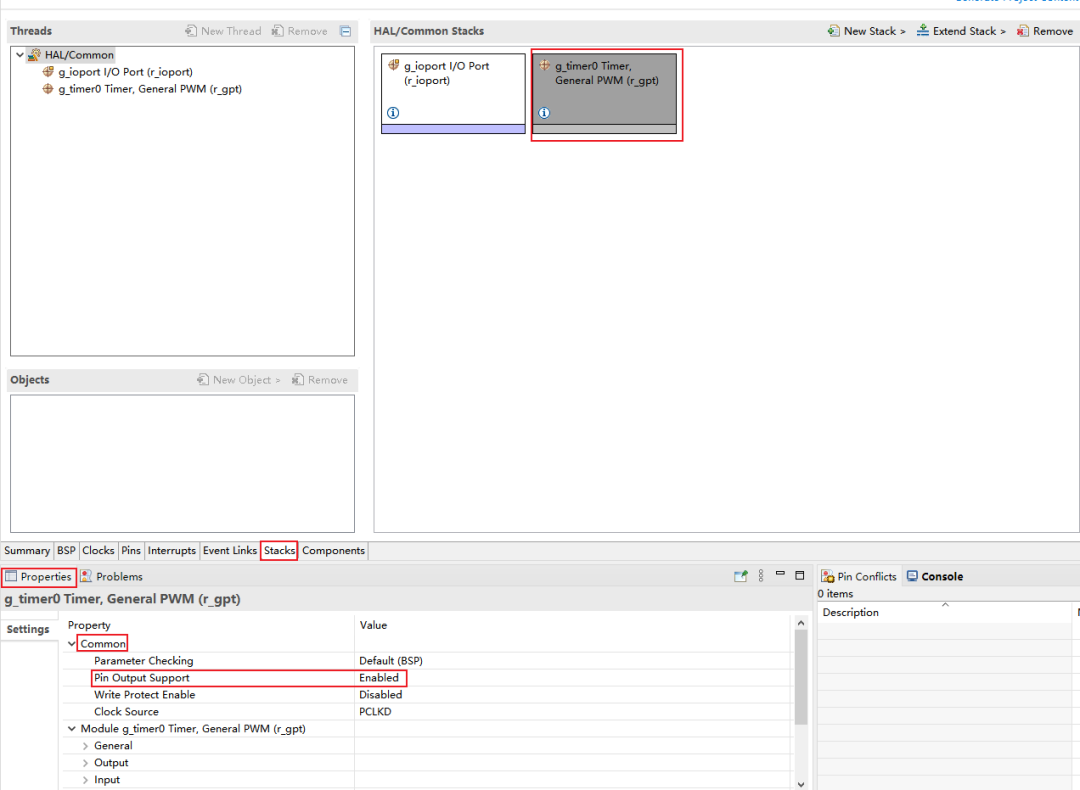Viewport: 1080px width, 790px height.
Task: Click the HAL/Common thread icon in tree
Action: point(34,54)
